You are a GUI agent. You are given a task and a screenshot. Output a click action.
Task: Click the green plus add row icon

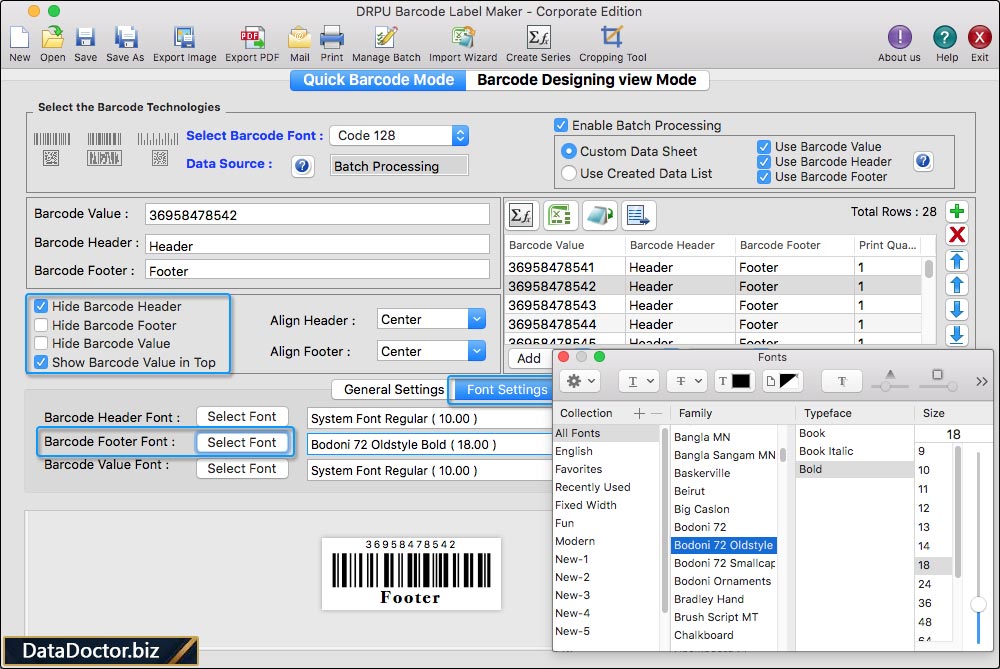click(957, 211)
